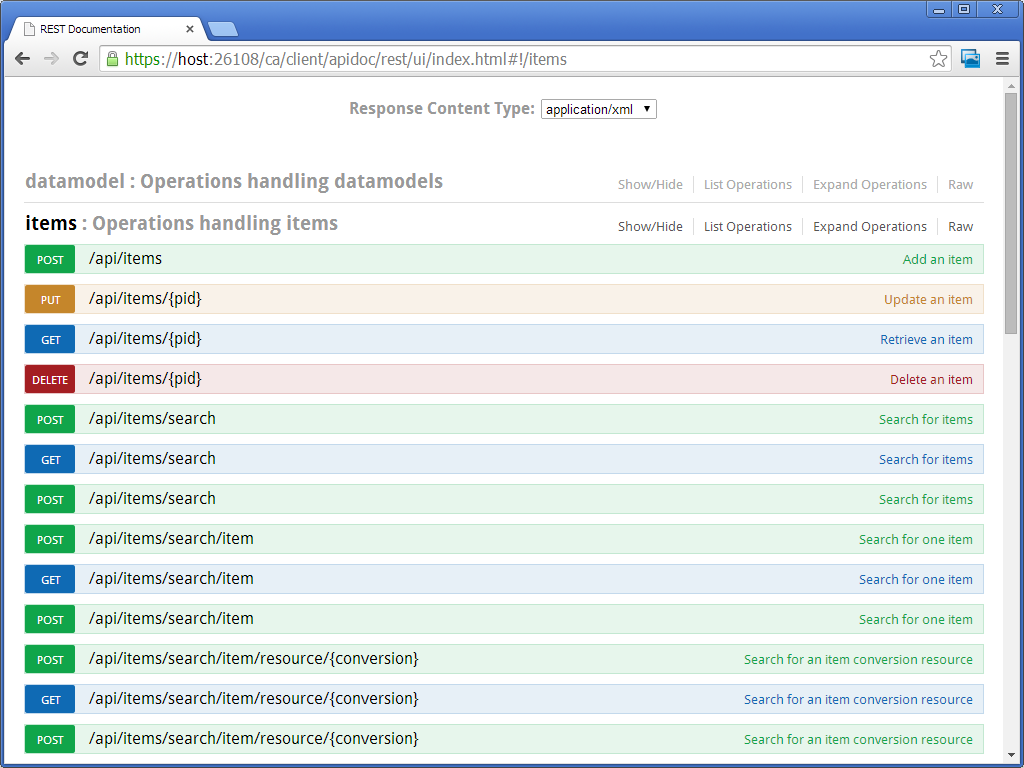Image resolution: width=1024 pixels, height=768 pixels.
Task: Click the blue extension icon beside the star
Action: (970, 59)
